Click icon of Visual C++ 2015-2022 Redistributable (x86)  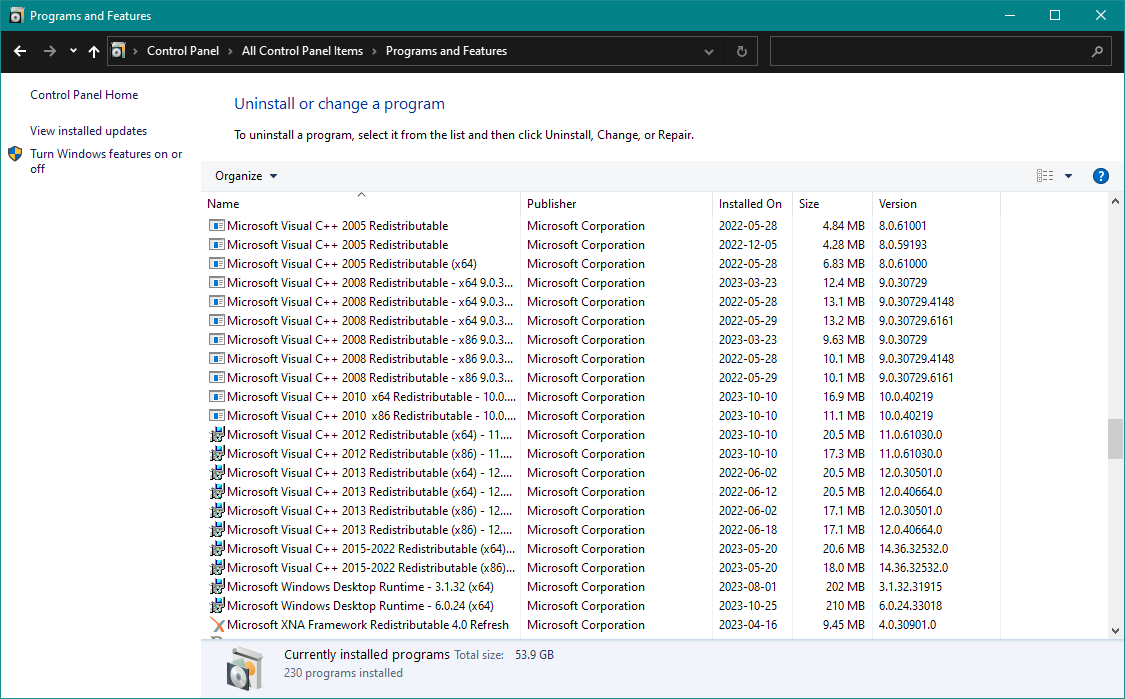click(217, 568)
